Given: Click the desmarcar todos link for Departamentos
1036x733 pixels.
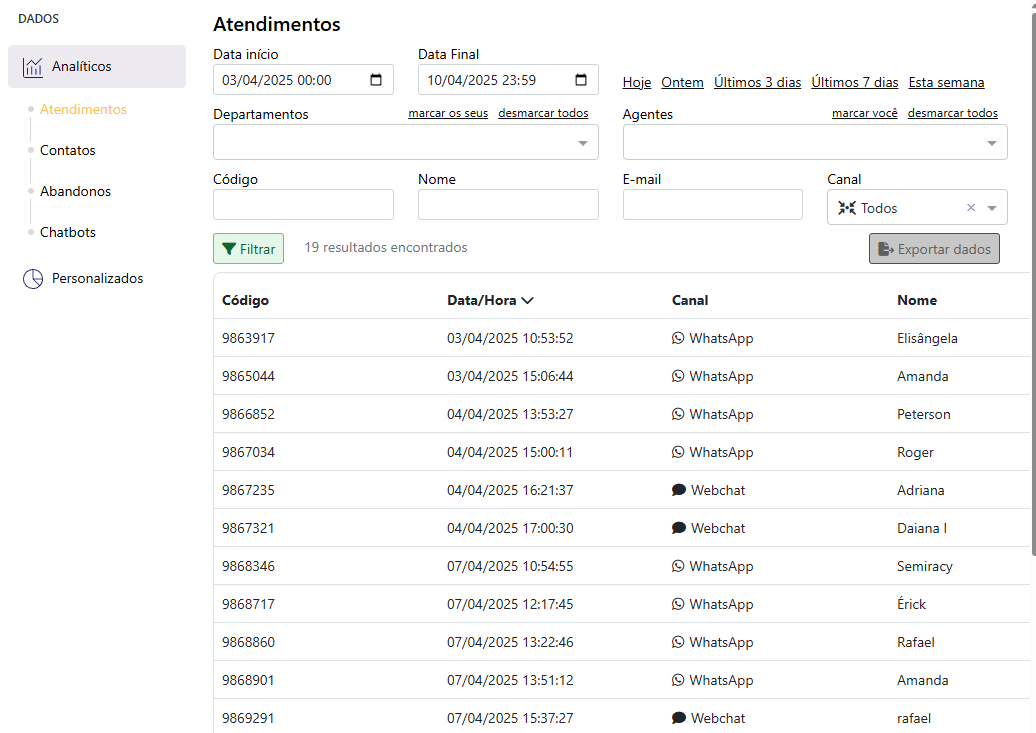Looking at the screenshot, I should [543, 113].
